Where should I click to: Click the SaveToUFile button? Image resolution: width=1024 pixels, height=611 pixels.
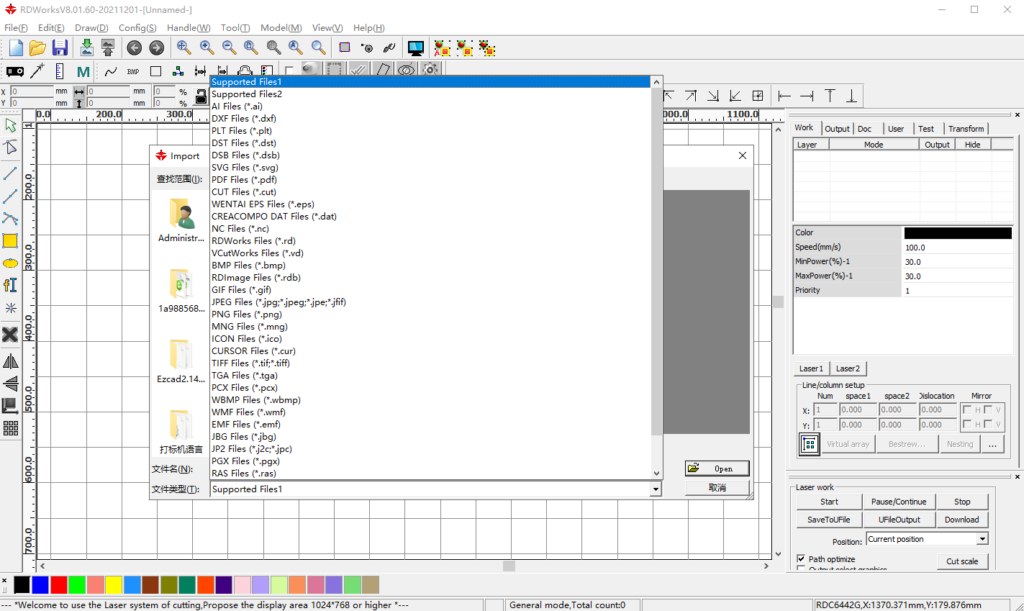[x=829, y=520]
